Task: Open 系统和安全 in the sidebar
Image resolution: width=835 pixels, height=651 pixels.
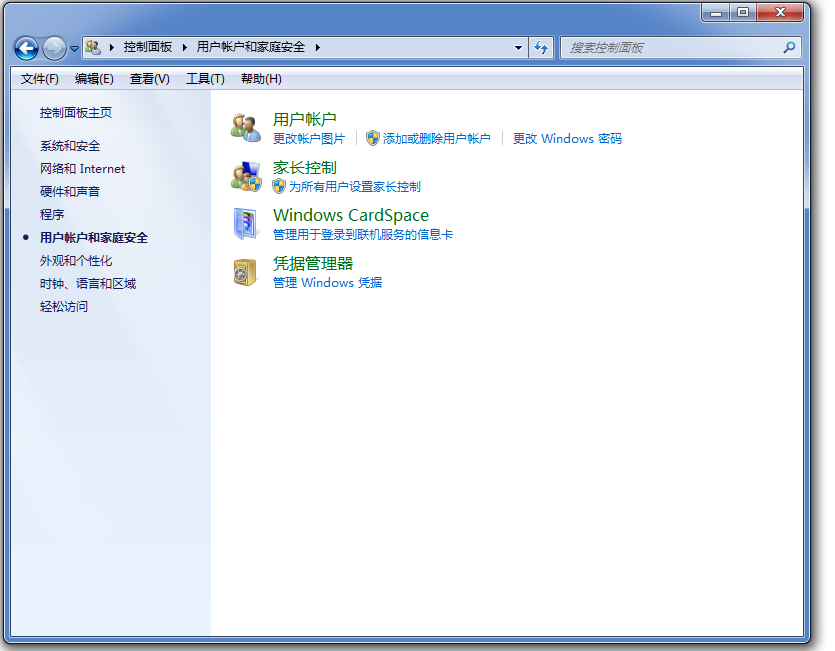Action: (70, 146)
